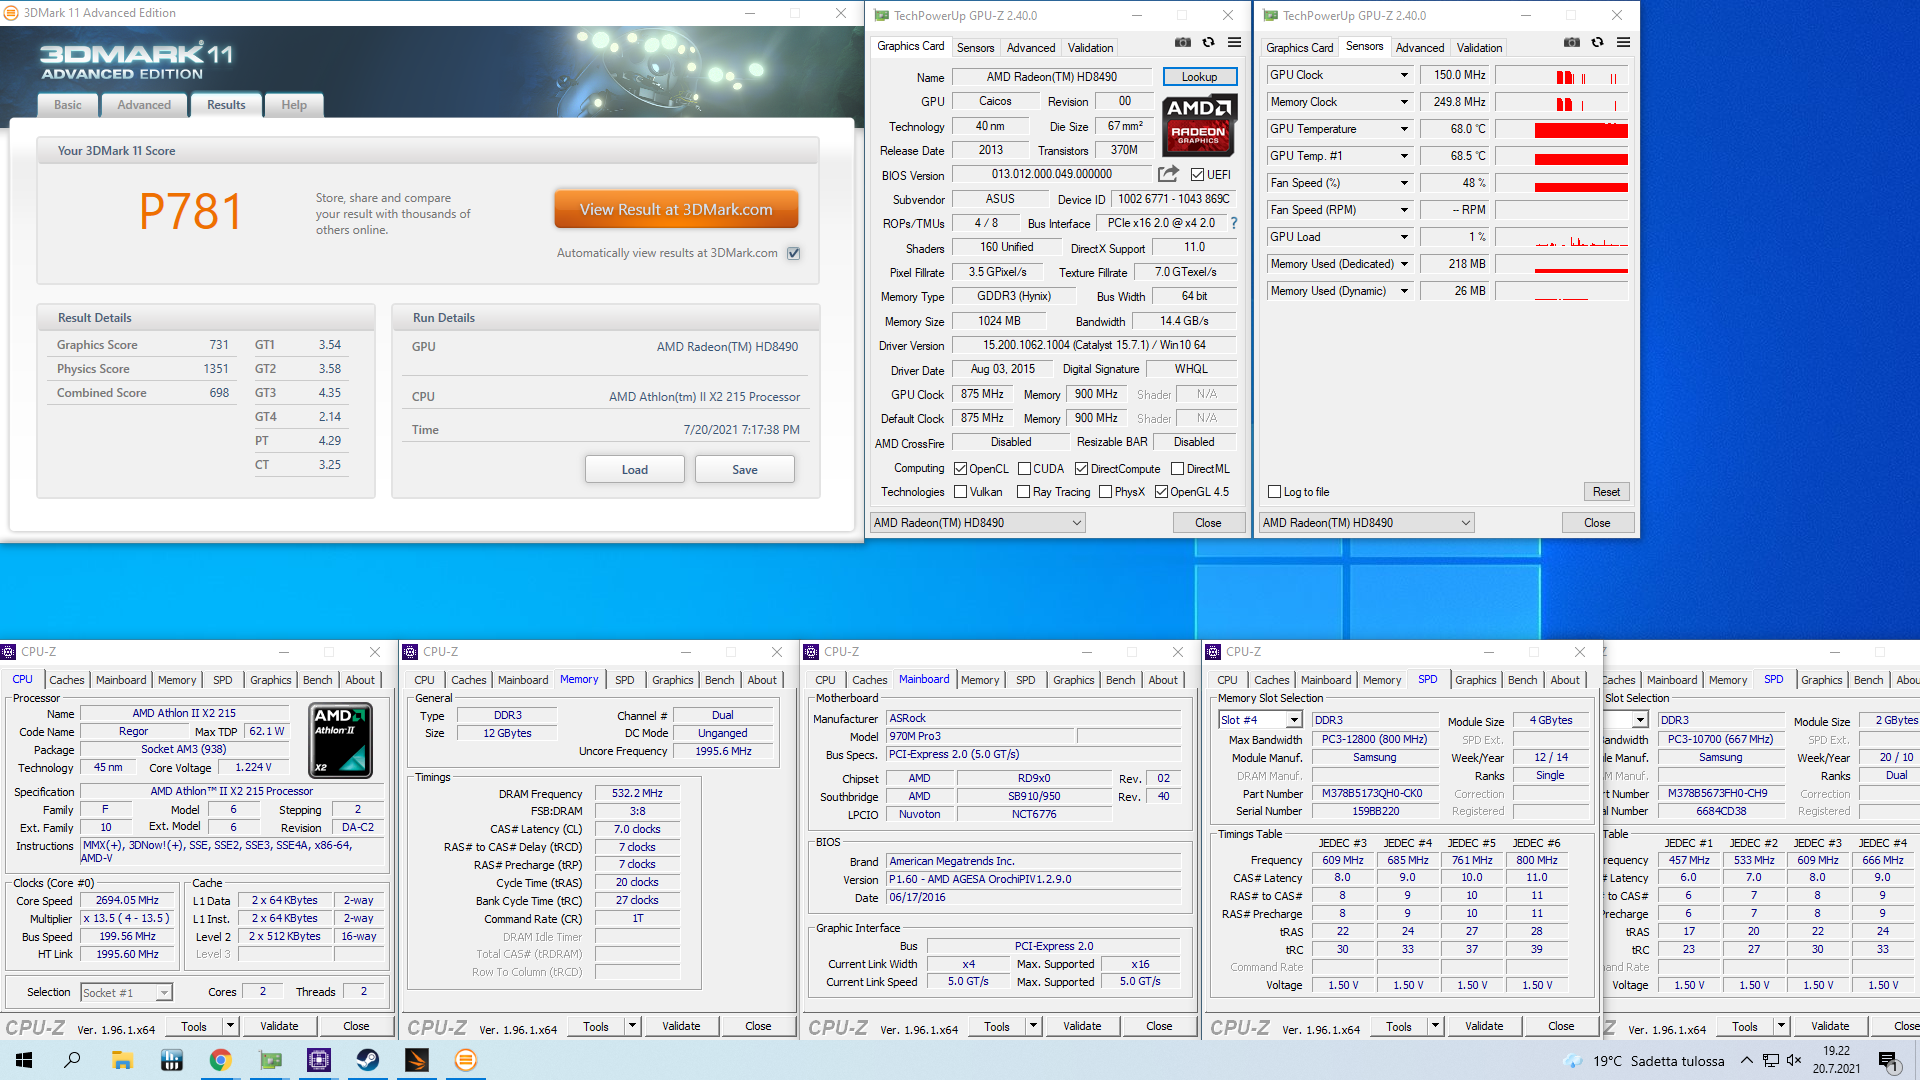Image resolution: width=1920 pixels, height=1080 pixels.
Task: Click the Bus Interface question mark icon
Action: [1233, 223]
